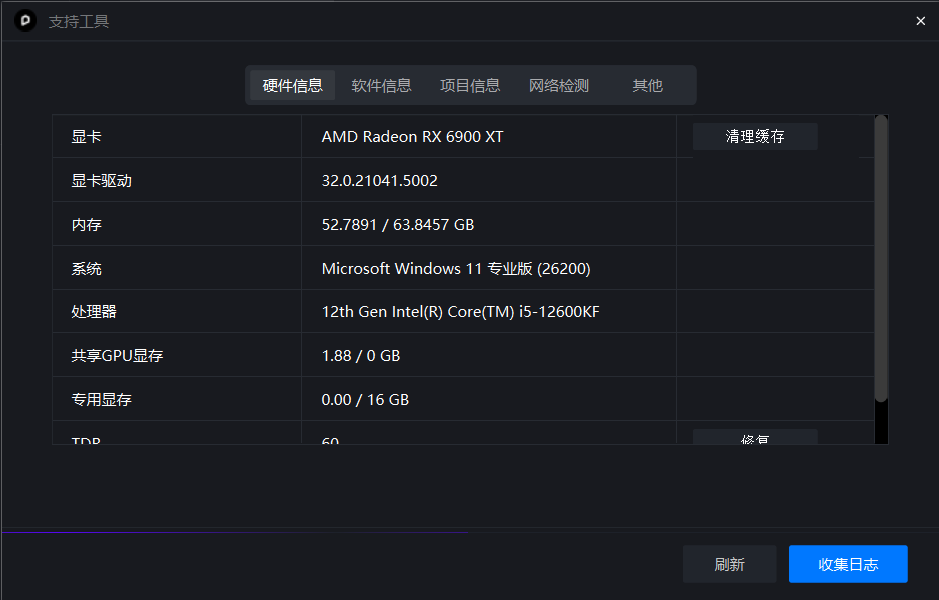Click the hardware list vertical scrollbar
The height and width of the screenshot is (600, 939).
click(x=881, y=260)
